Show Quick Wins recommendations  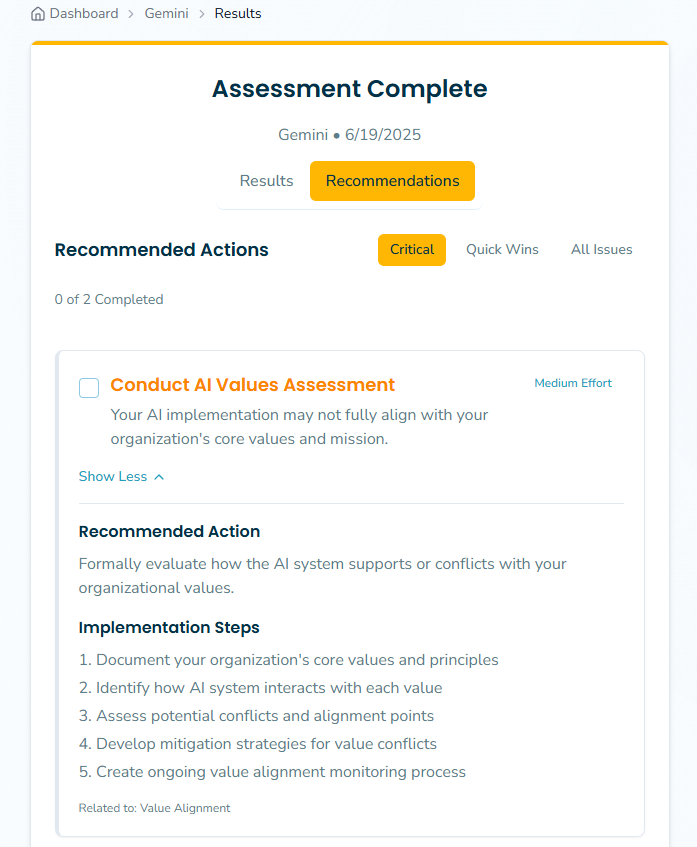tap(502, 250)
